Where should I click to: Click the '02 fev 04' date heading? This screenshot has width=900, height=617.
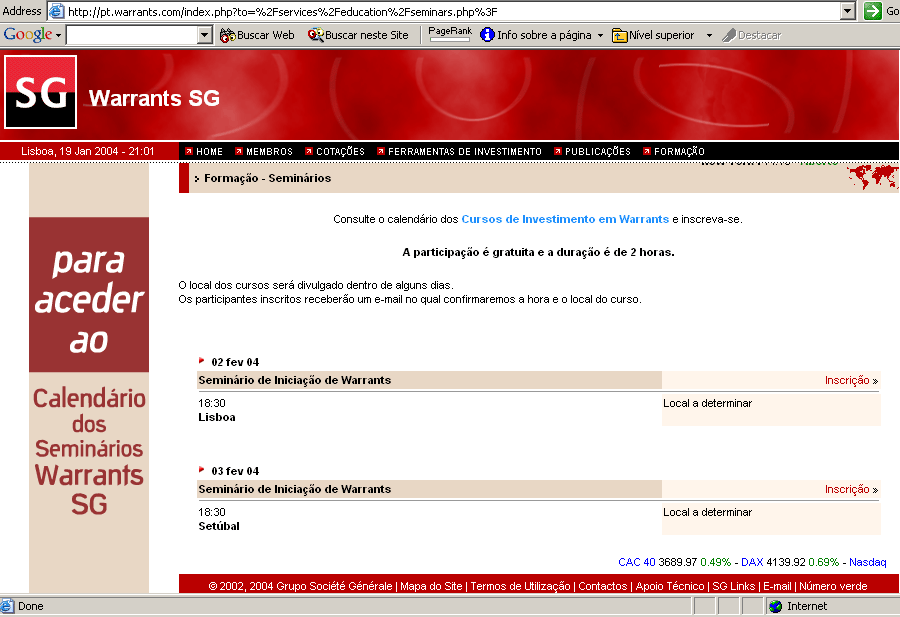(235, 362)
